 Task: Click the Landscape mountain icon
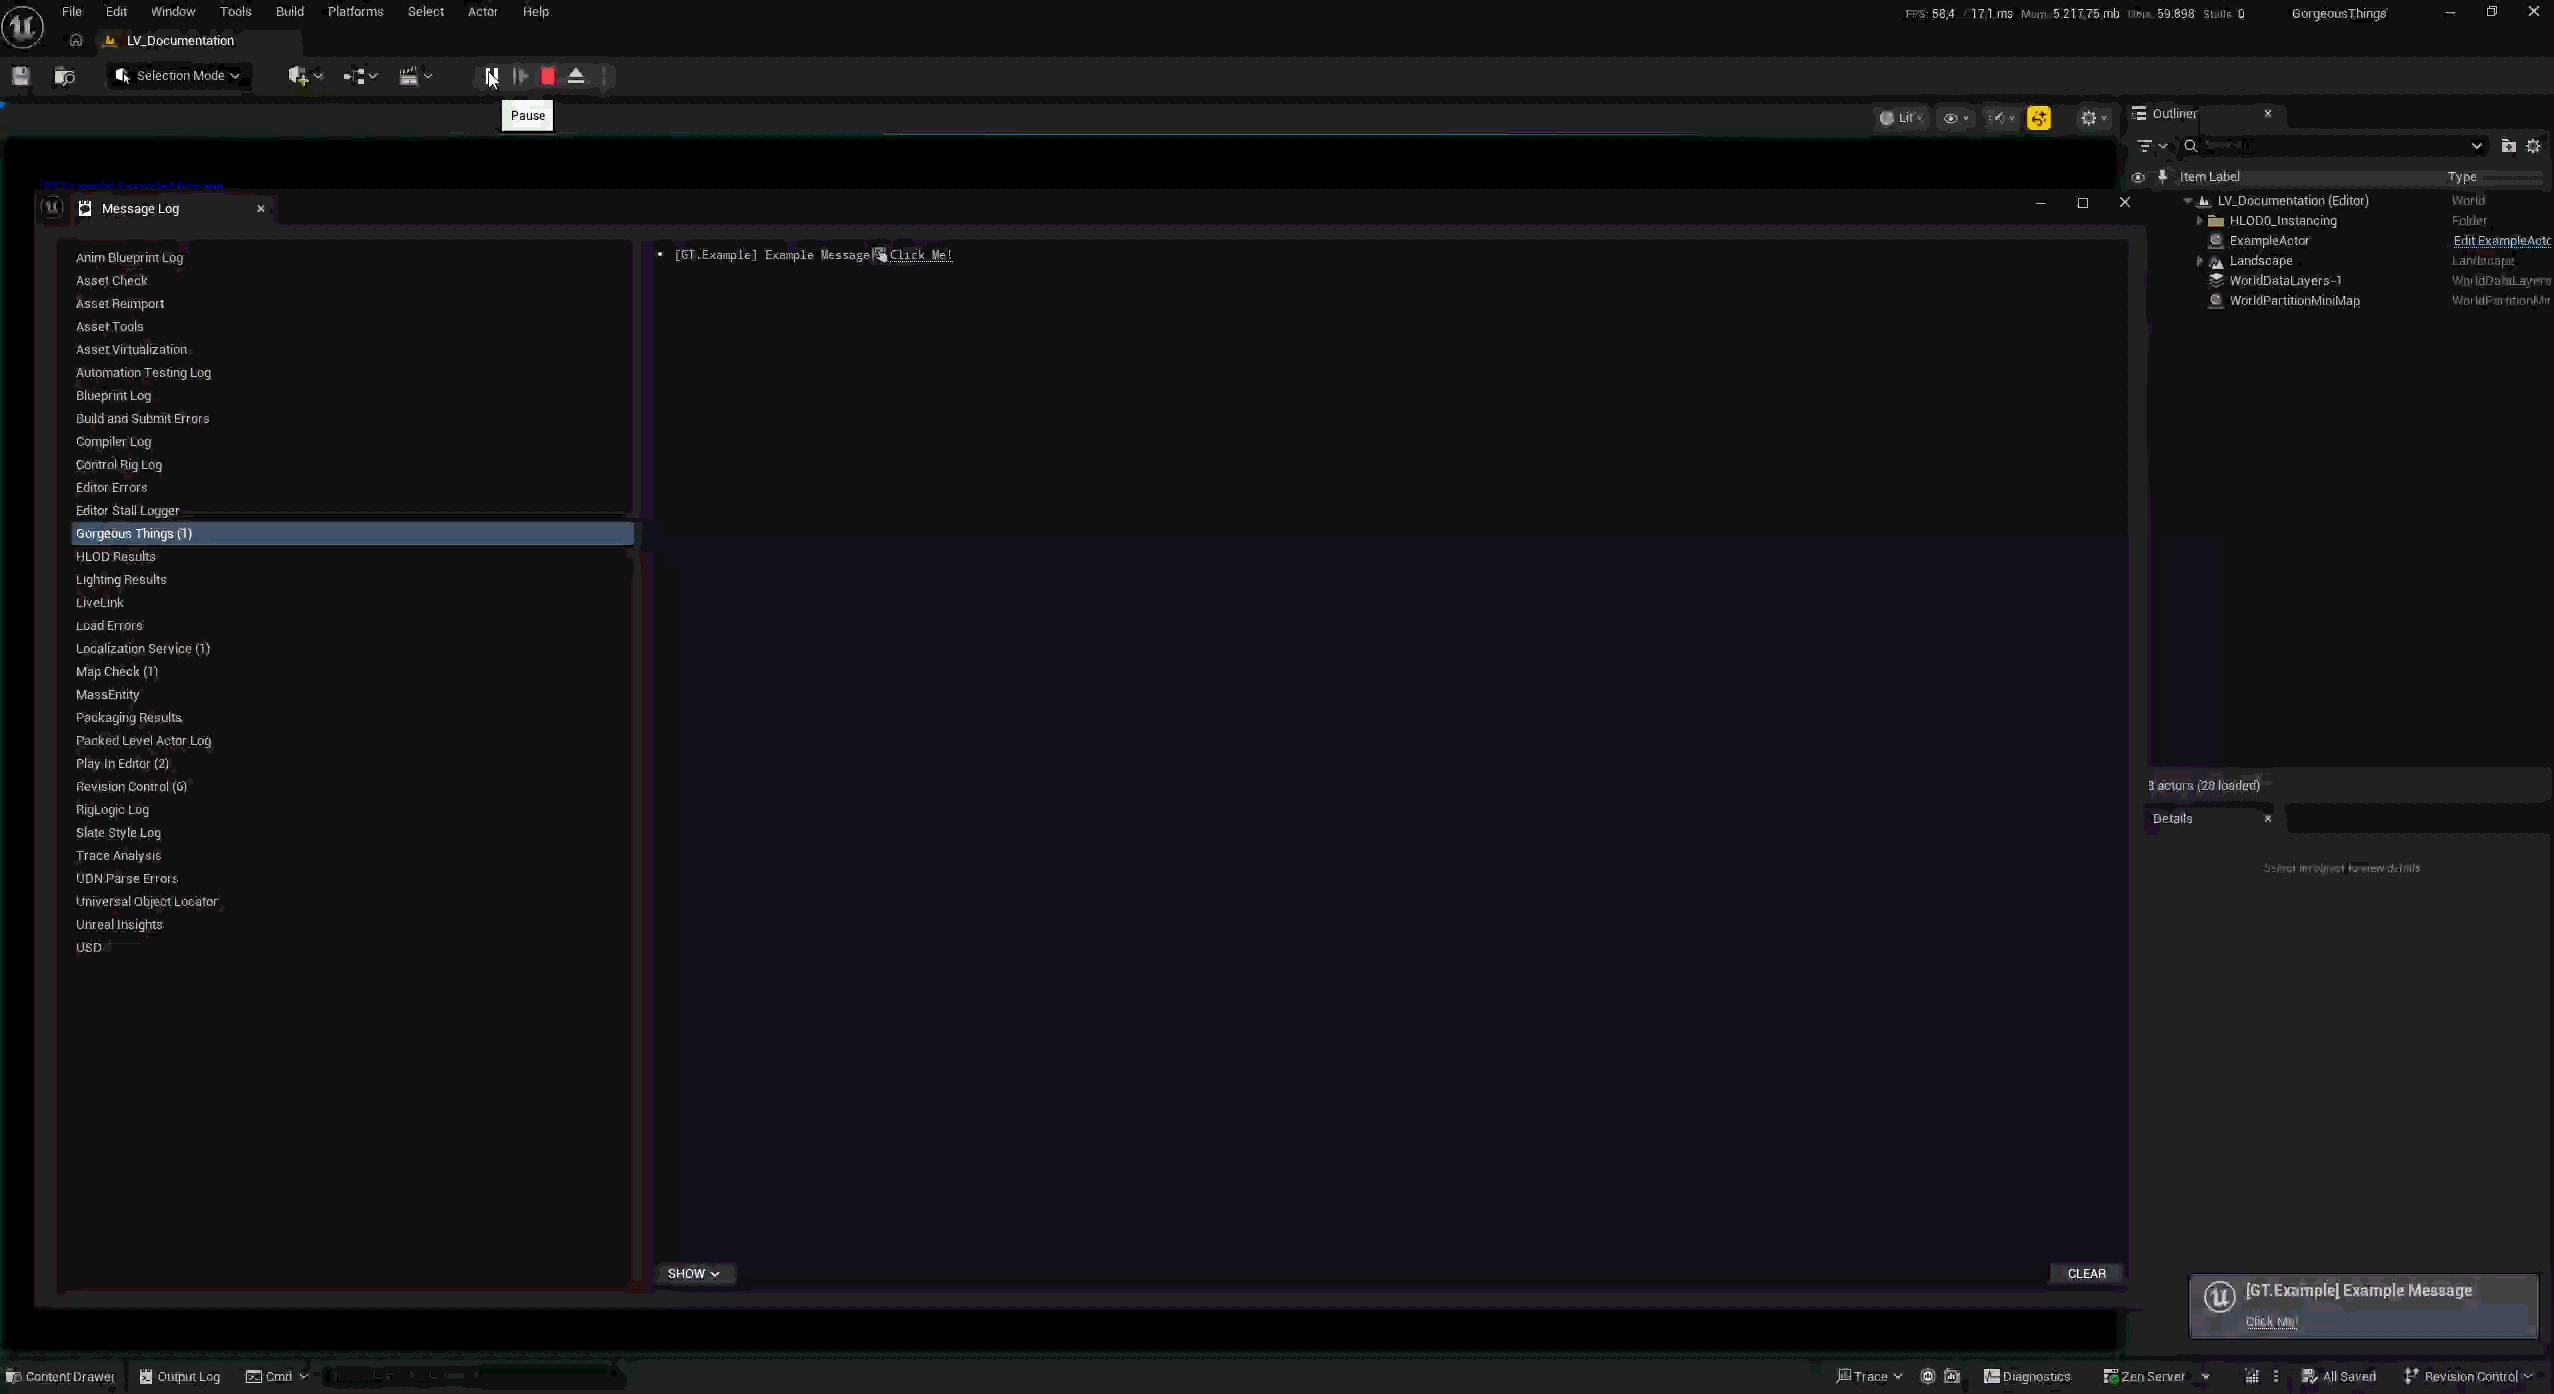pos(2216,261)
